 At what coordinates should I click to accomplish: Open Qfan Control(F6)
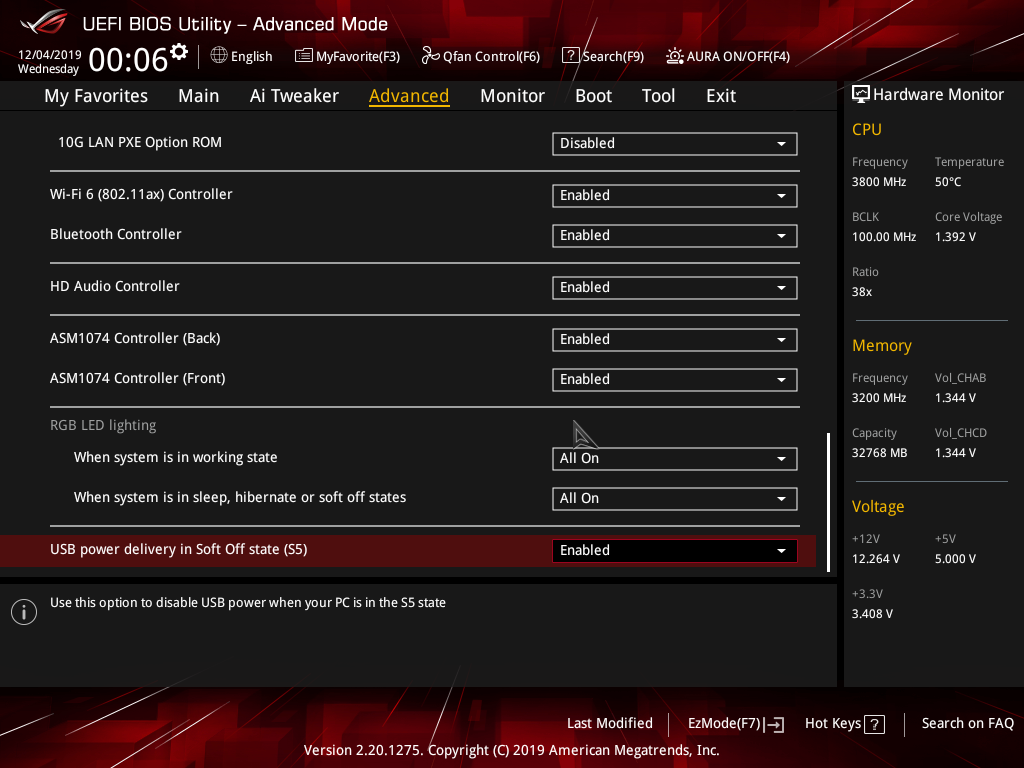coord(481,56)
